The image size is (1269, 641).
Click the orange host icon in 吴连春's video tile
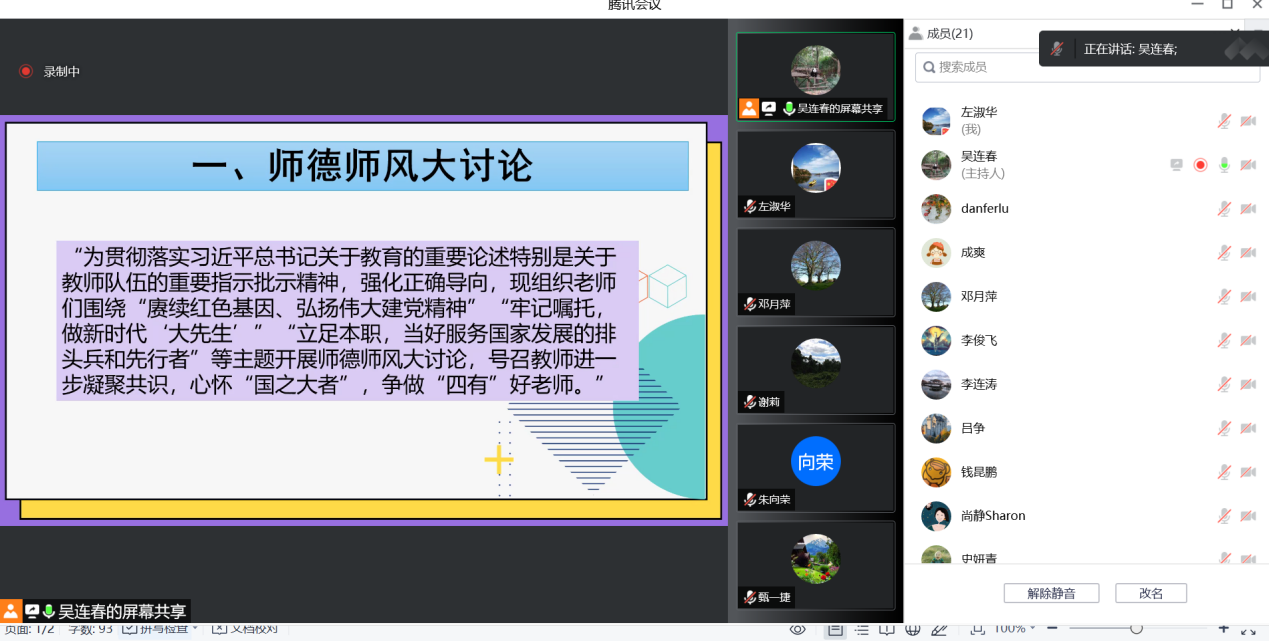748,108
